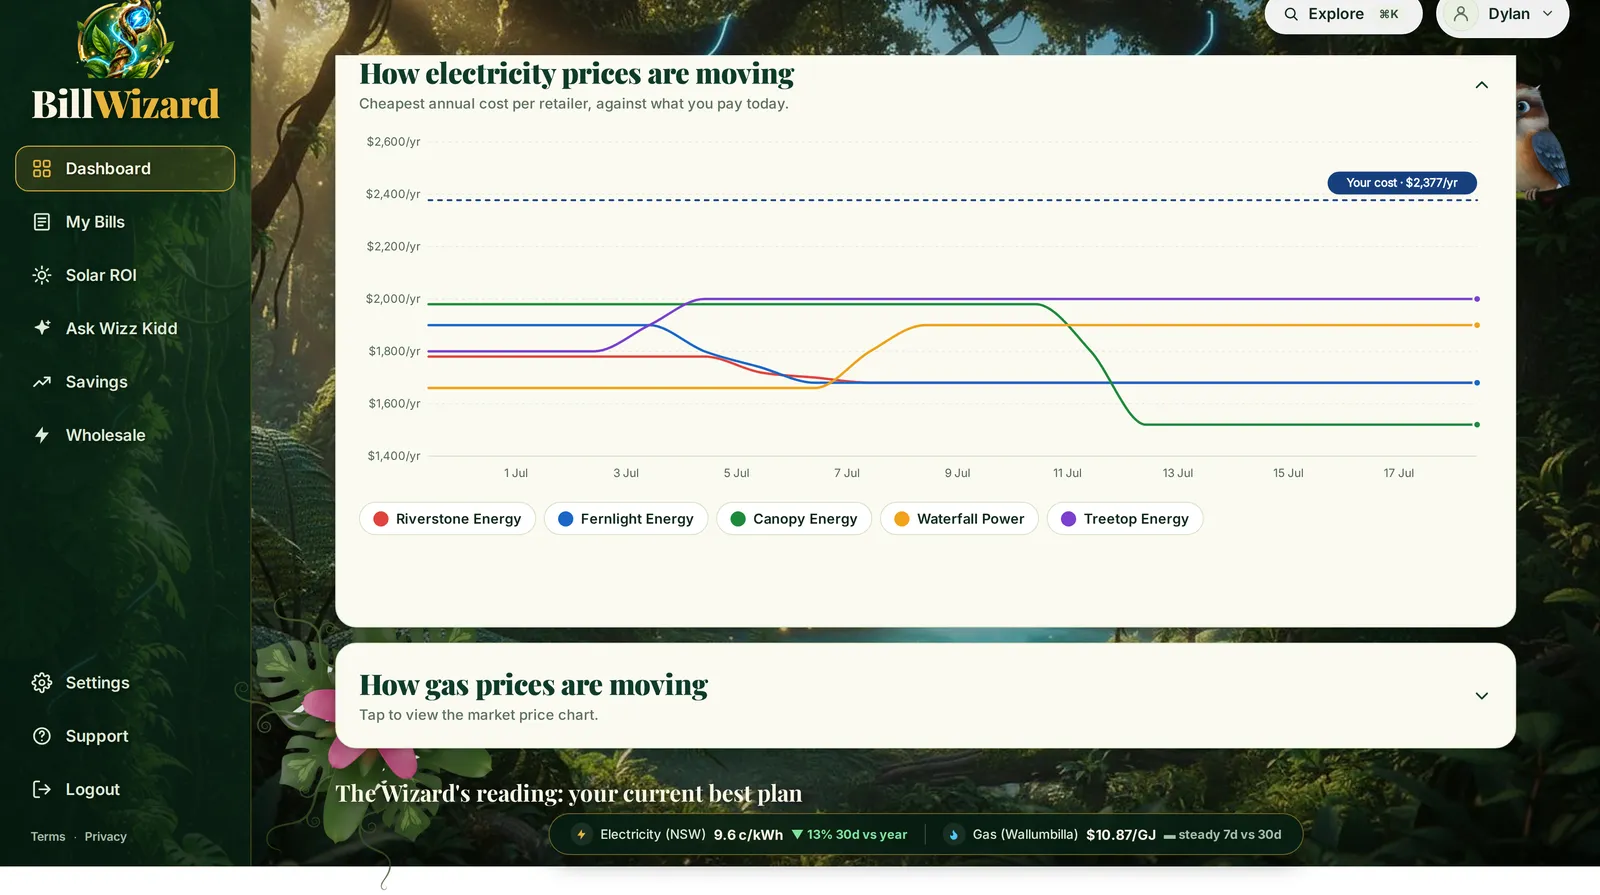Screen dimensions: 1600x895
Task: Toggle Treetop Energy series in legend
Action: click(x=1125, y=519)
